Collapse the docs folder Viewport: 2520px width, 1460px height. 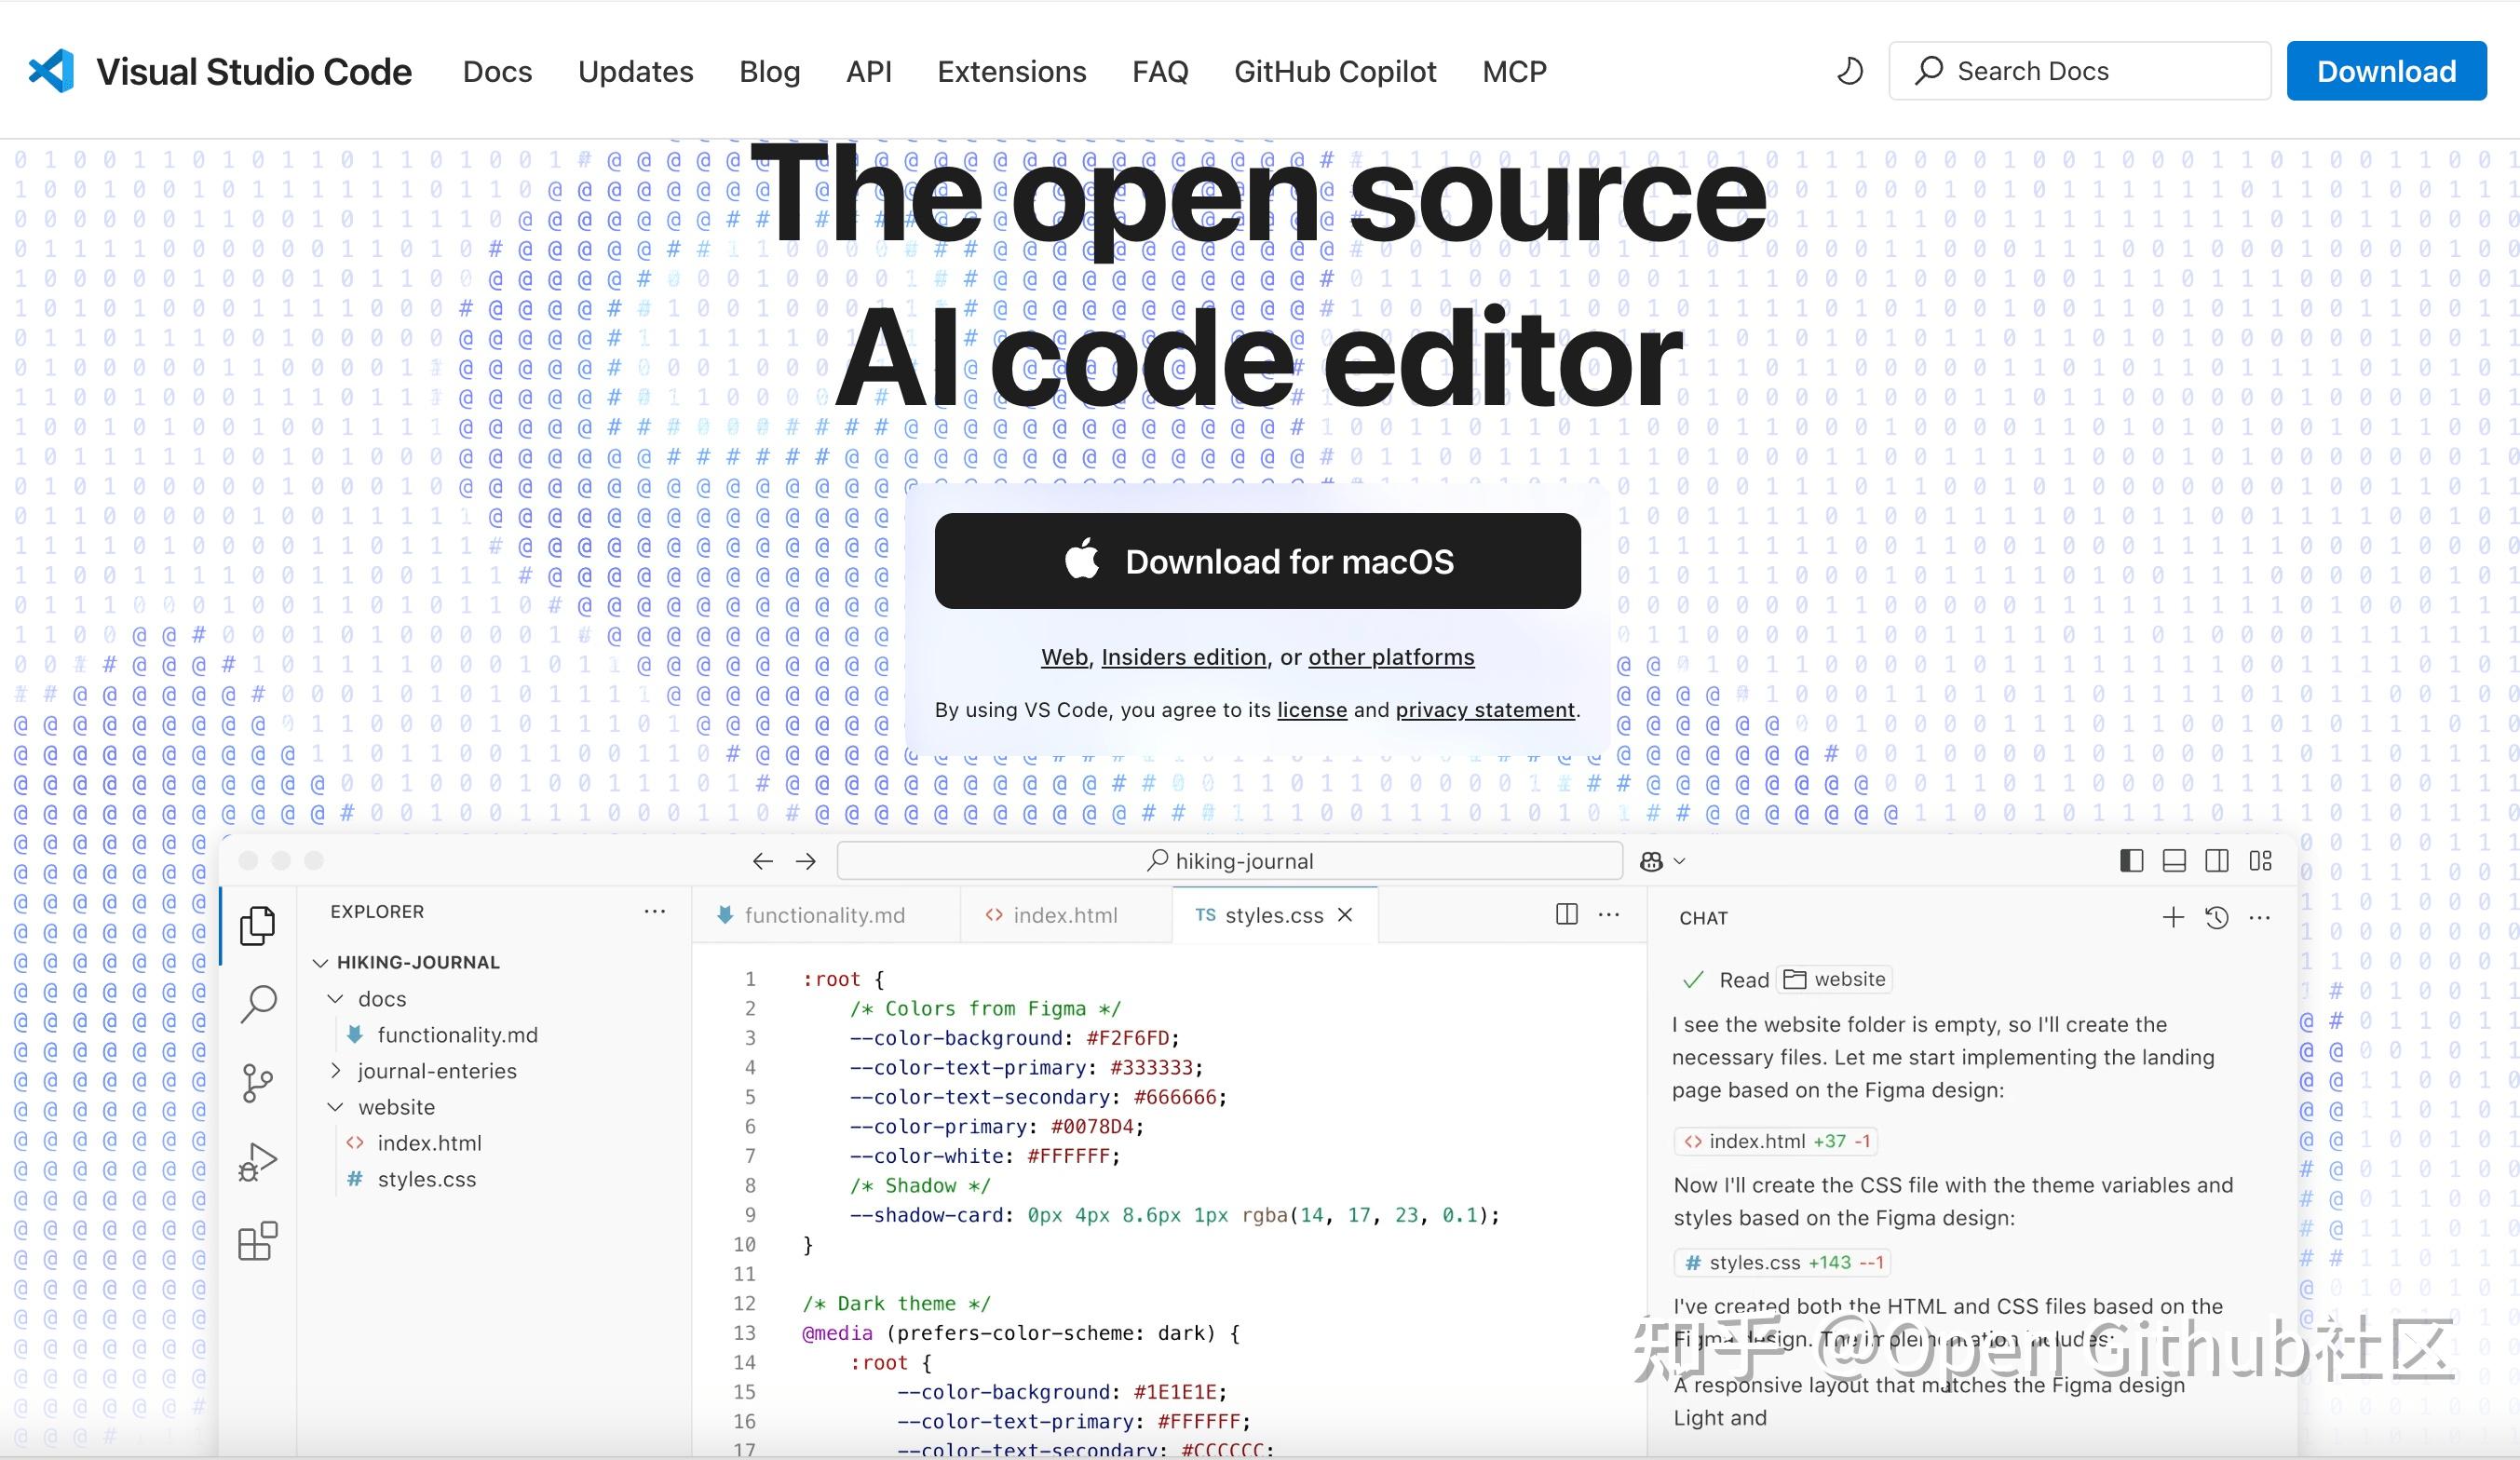point(336,999)
